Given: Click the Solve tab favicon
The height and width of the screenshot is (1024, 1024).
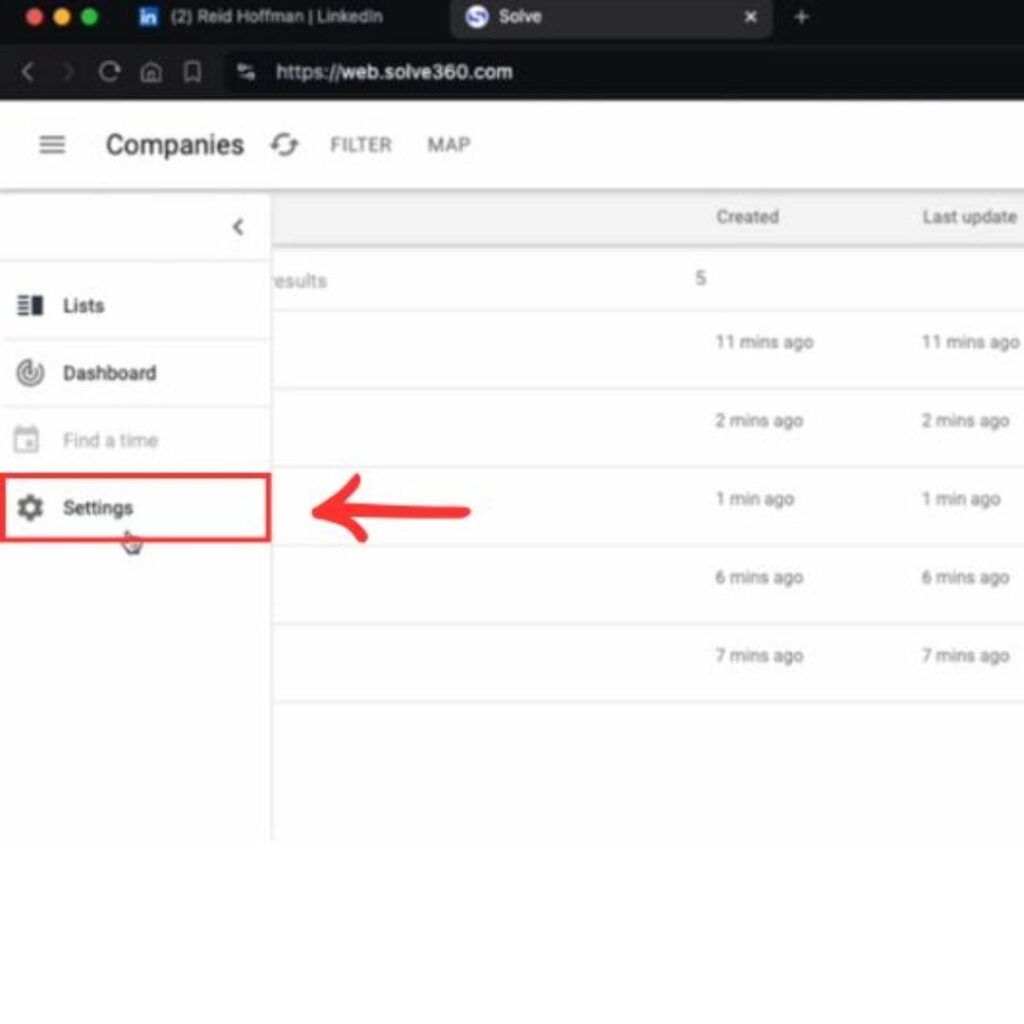Looking at the screenshot, I should pyautogui.click(x=477, y=16).
